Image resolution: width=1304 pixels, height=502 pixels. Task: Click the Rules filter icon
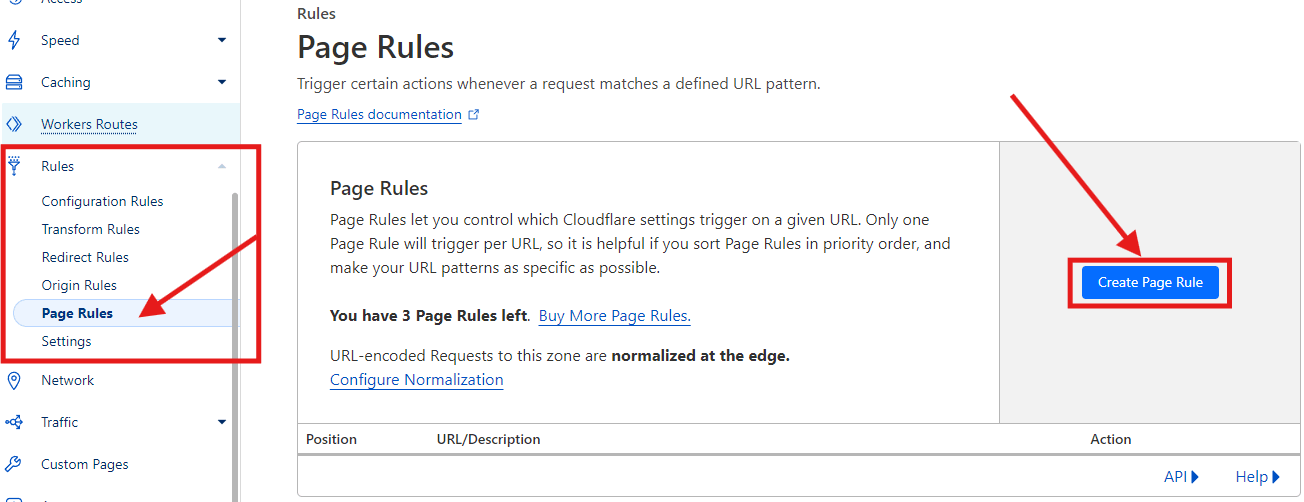pos(14,166)
